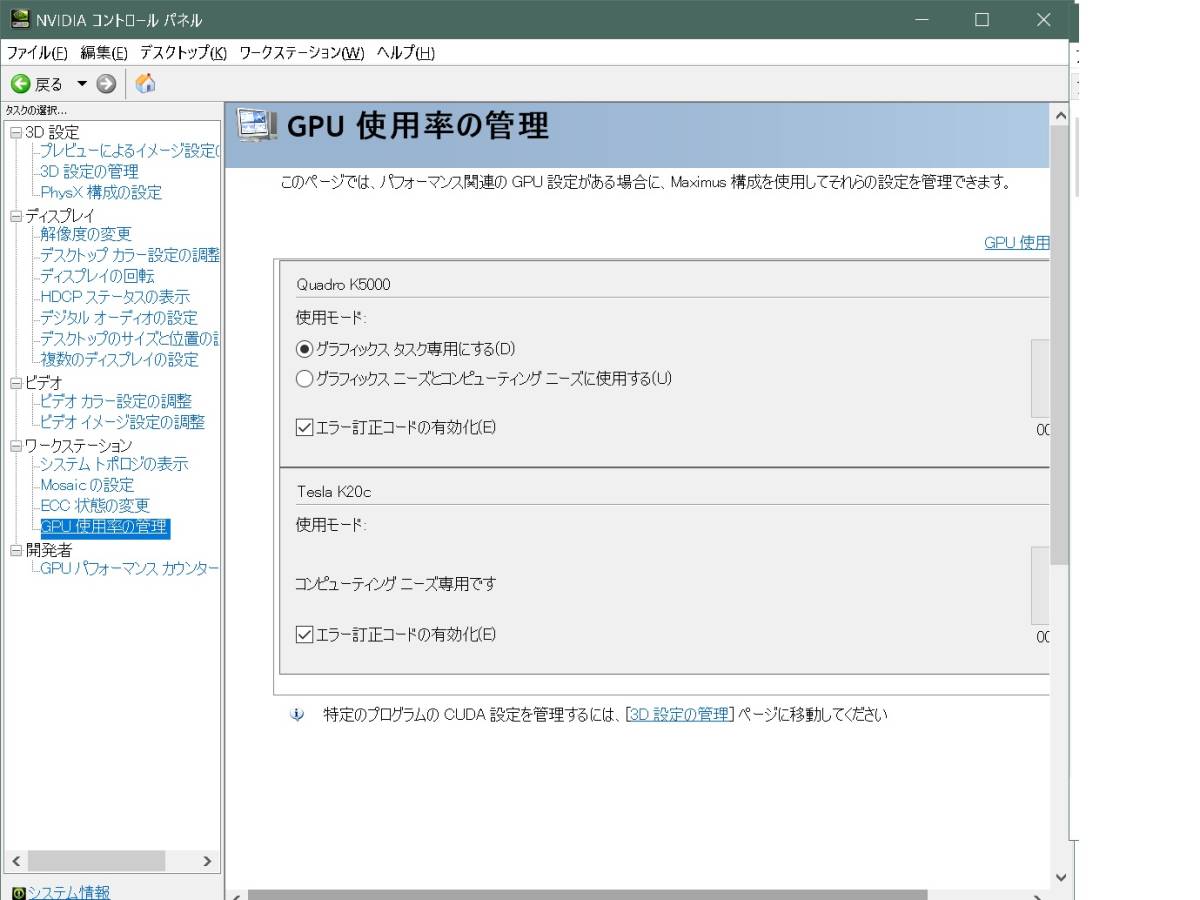Maximize the NVIDIA control panel window
1200x900 pixels.
pos(982,20)
